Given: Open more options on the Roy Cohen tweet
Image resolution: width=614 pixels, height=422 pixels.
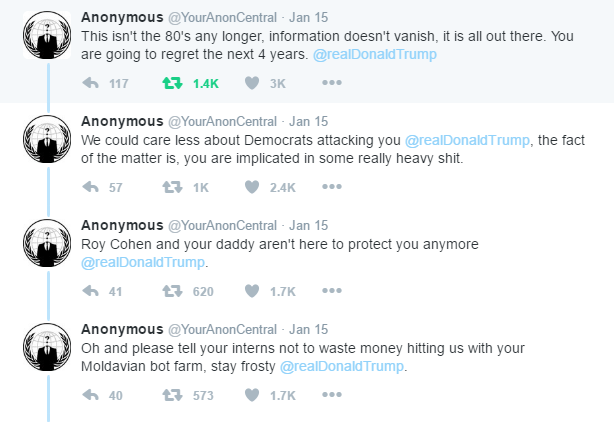Looking at the screenshot, I should click(x=332, y=290).
